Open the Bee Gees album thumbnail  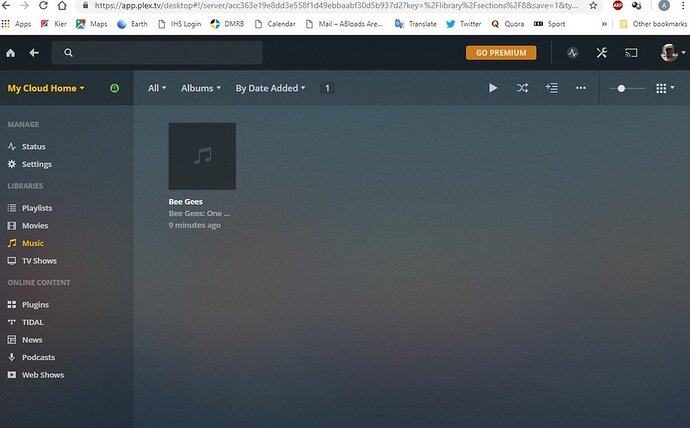[x=202, y=156]
